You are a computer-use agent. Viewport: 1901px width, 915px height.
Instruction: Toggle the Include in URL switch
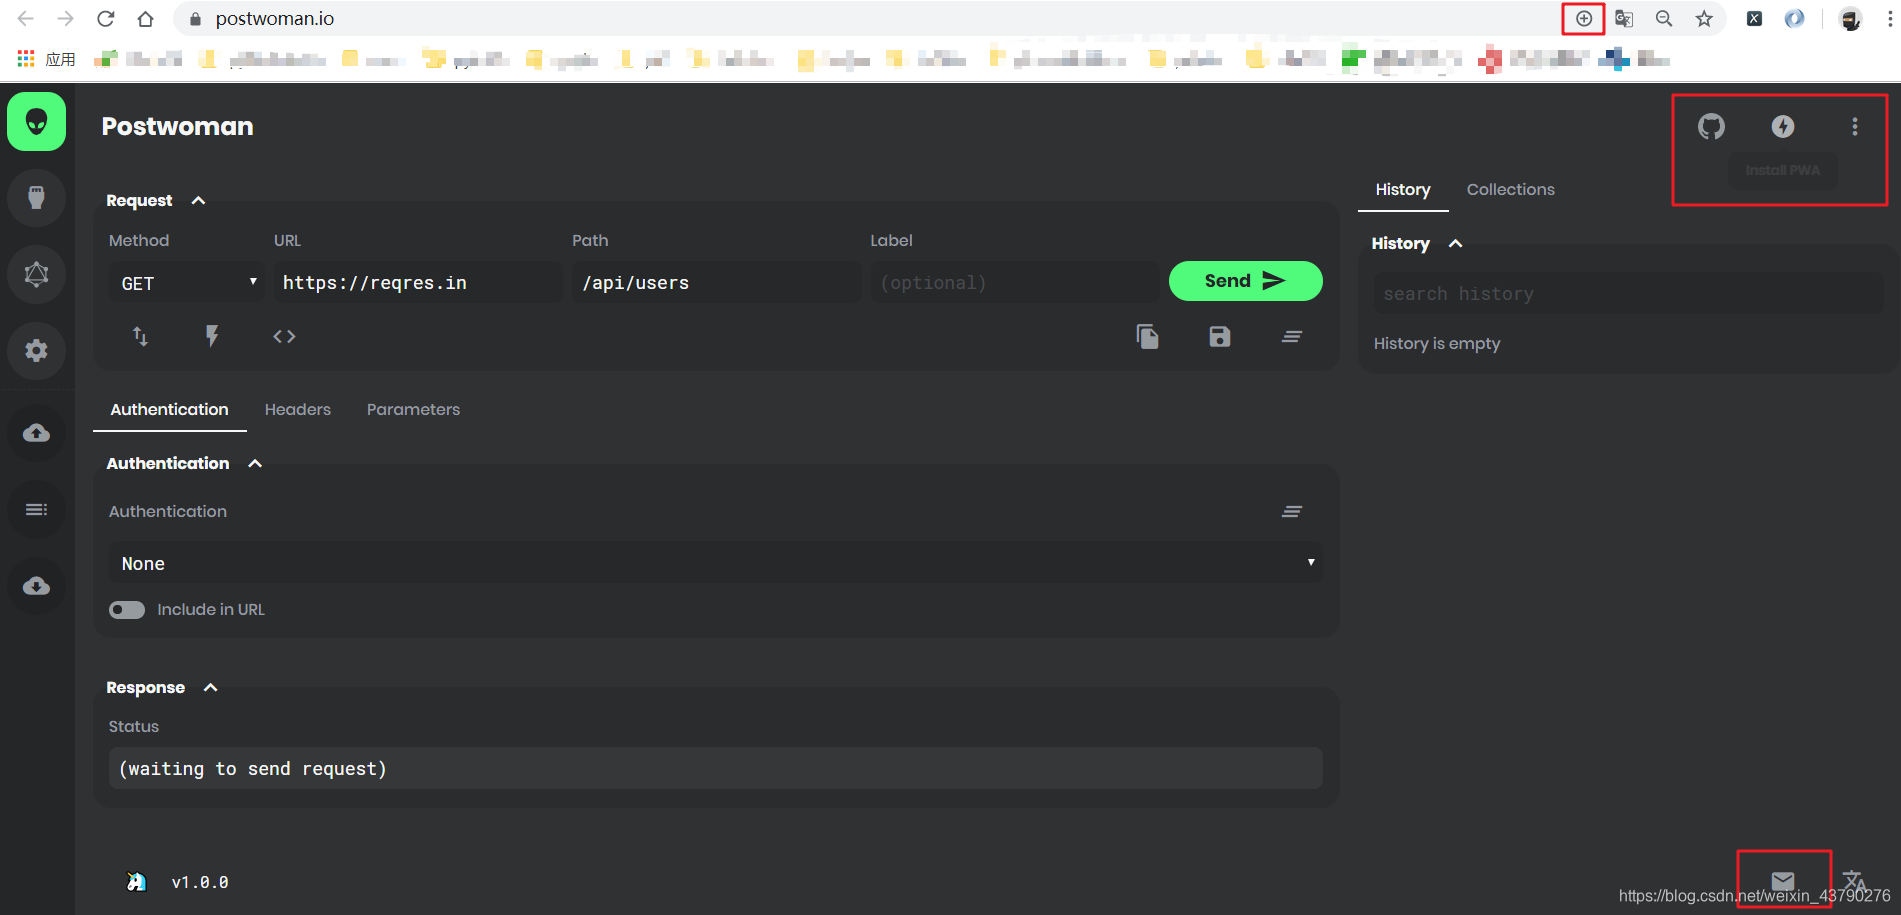(127, 610)
